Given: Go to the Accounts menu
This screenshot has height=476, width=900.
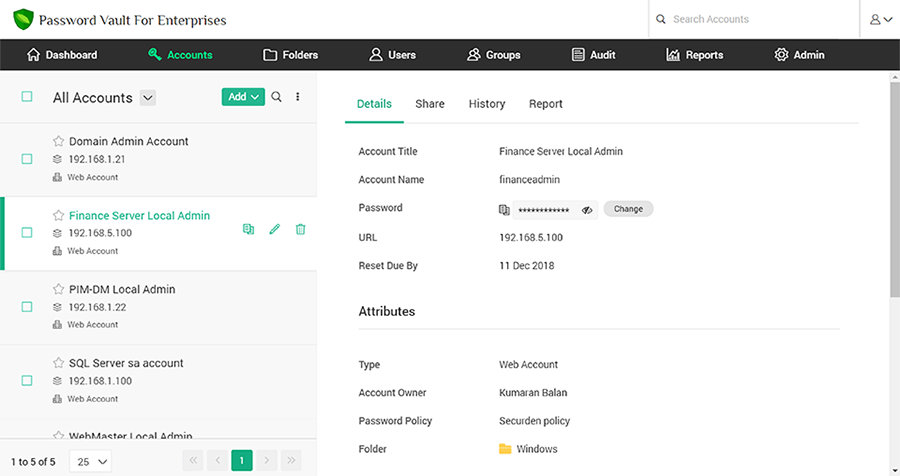Looking at the screenshot, I should point(180,55).
